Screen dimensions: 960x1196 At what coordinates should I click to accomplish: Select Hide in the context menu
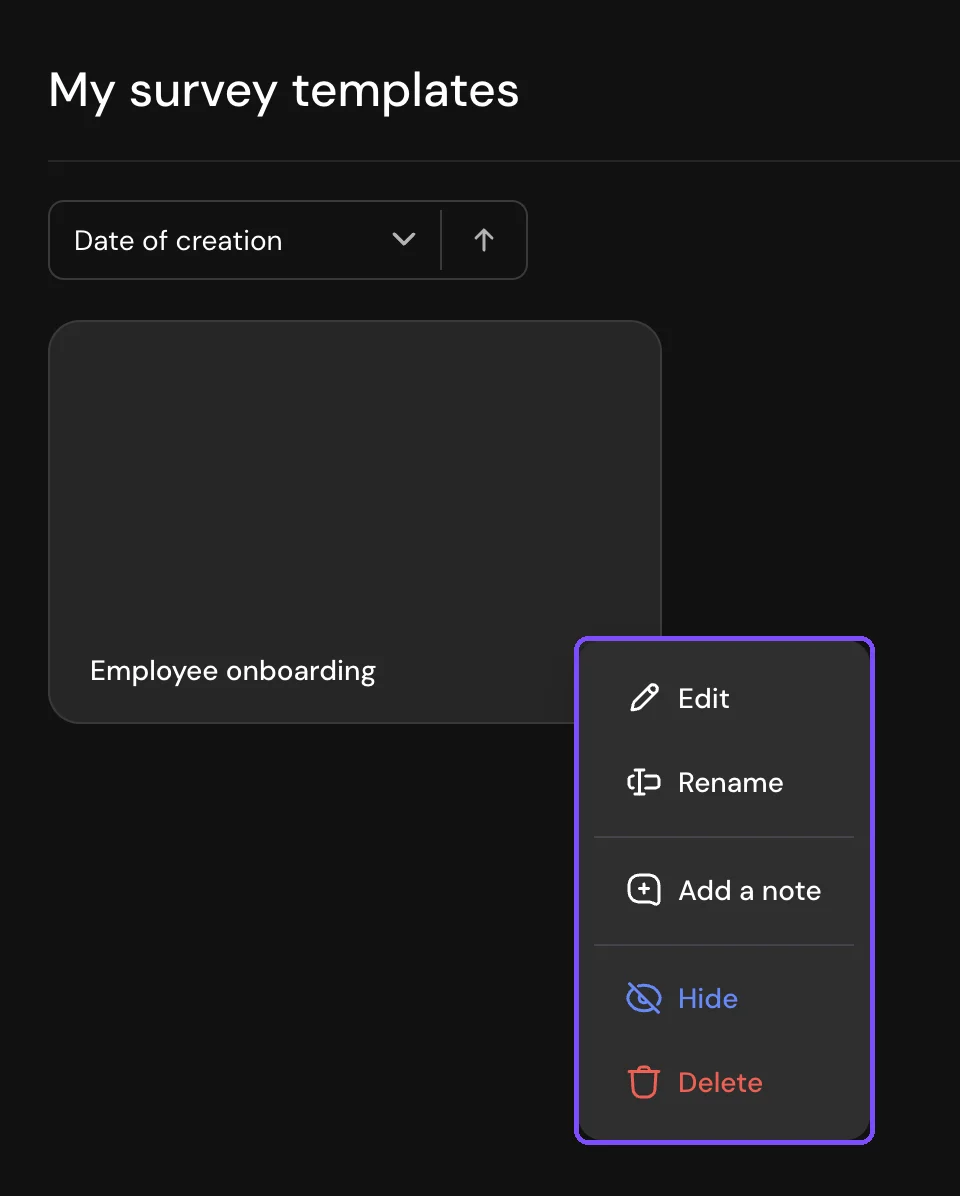724,998
